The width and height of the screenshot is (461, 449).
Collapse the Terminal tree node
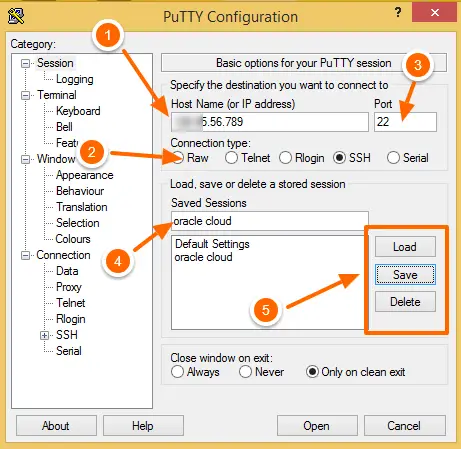(x=25, y=96)
